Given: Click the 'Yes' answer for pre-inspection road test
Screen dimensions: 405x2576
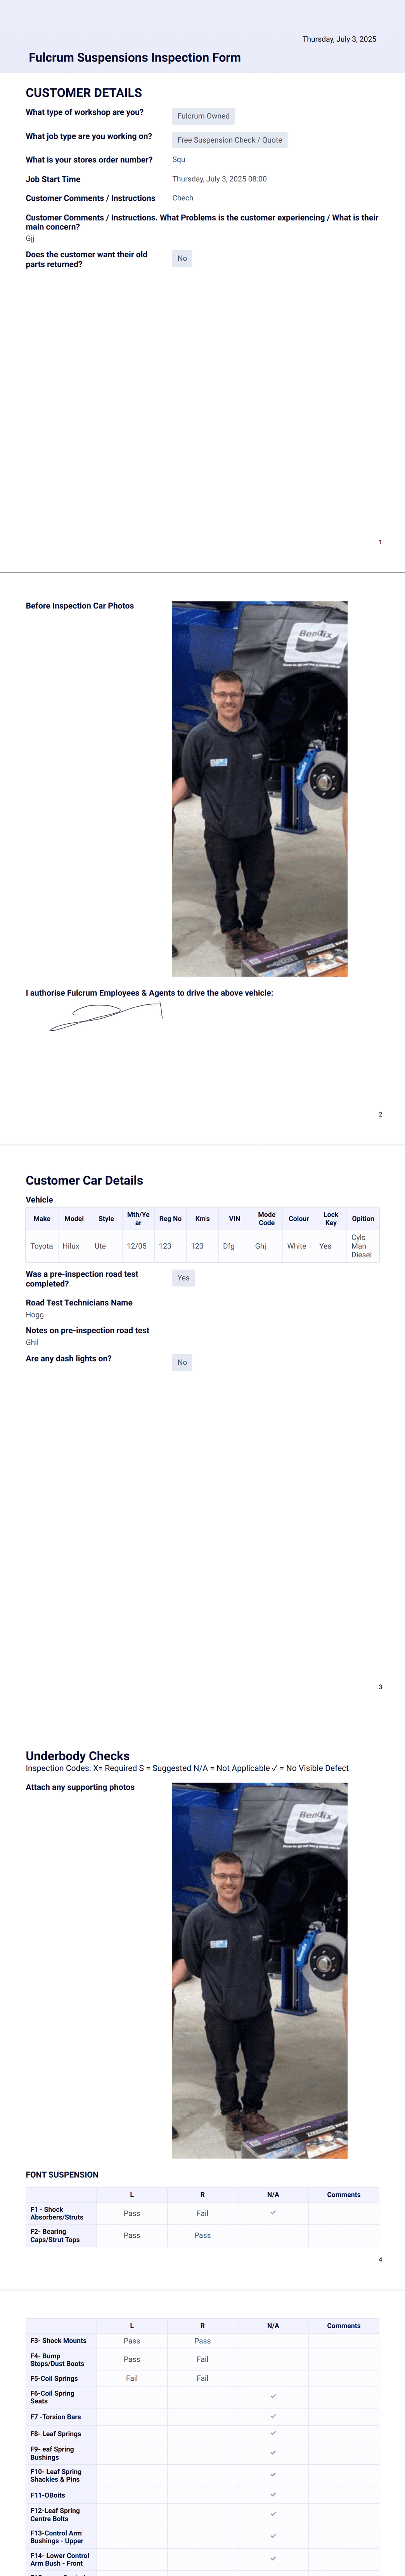Looking at the screenshot, I should tap(183, 1278).
